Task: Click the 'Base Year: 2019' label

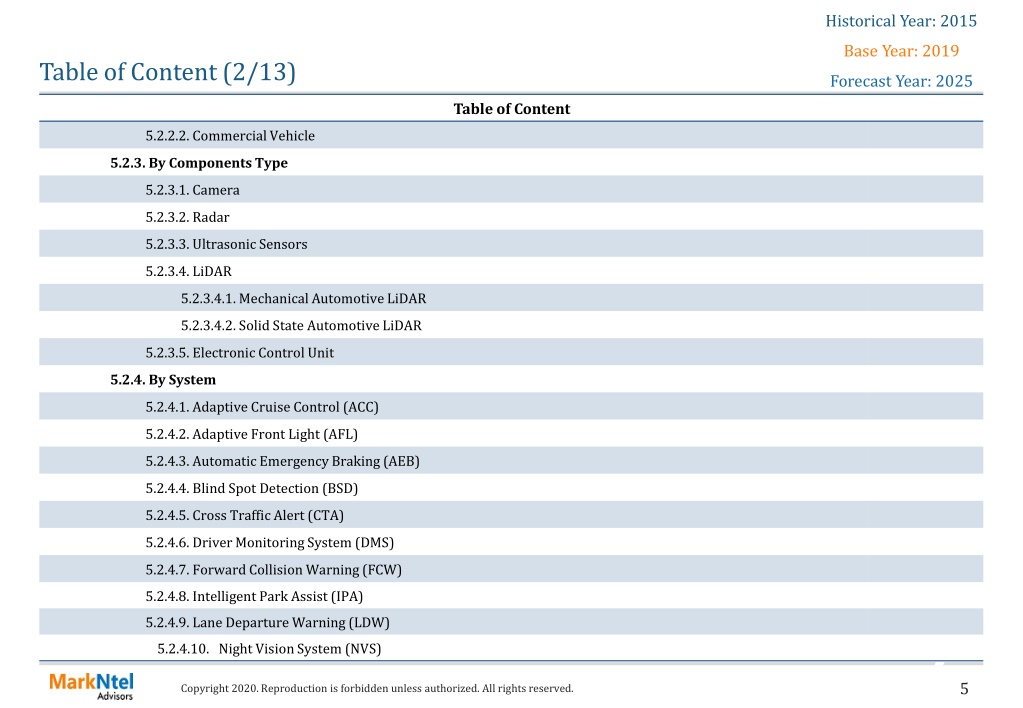Action: 901,51
